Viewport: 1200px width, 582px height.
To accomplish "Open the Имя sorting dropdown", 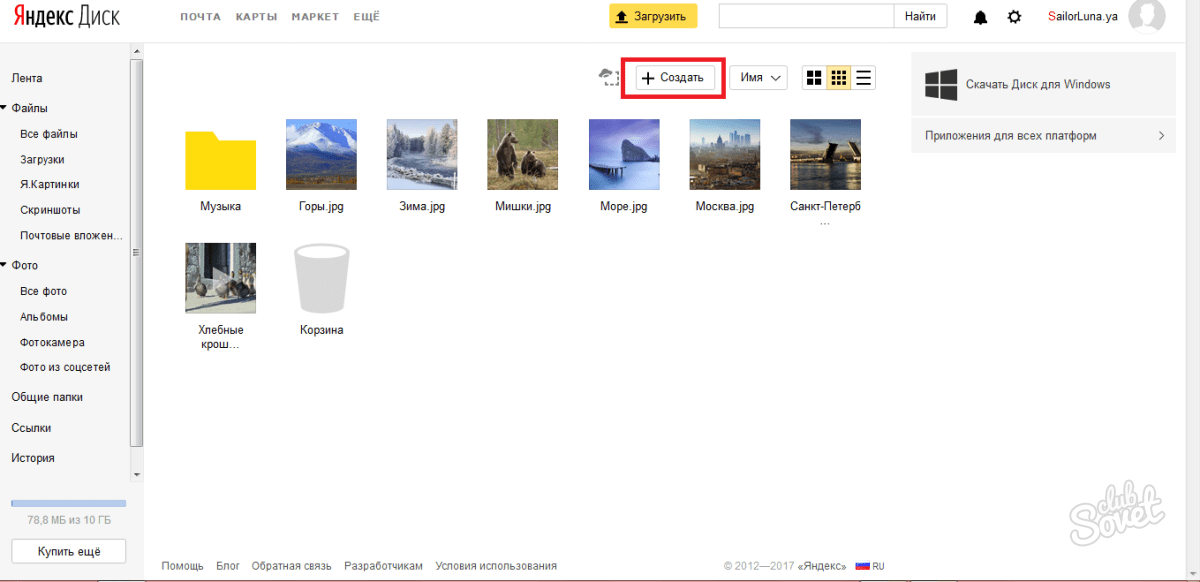I will (758, 78).
